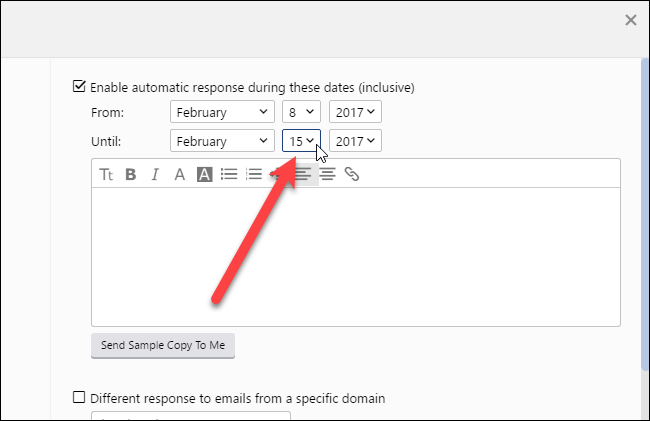The width and height of the screenshot is (650, 421).
Task: Insert a numbered list
Action: pos(254,174)
